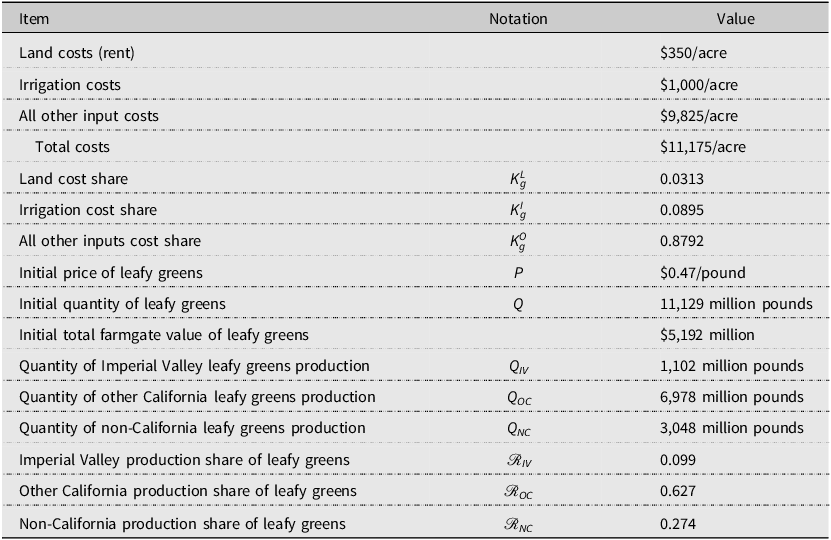Click the Item column header

(34, 19)
